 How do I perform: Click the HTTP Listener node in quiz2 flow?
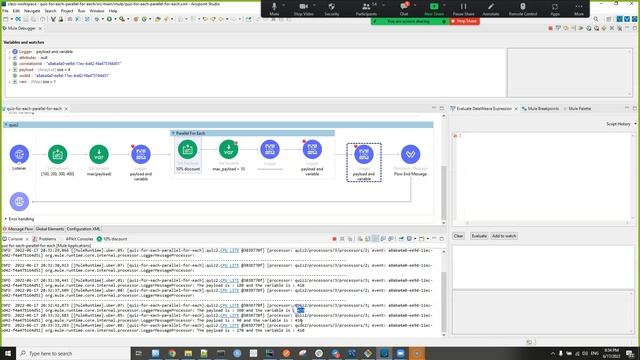click(x=19, y=154)
